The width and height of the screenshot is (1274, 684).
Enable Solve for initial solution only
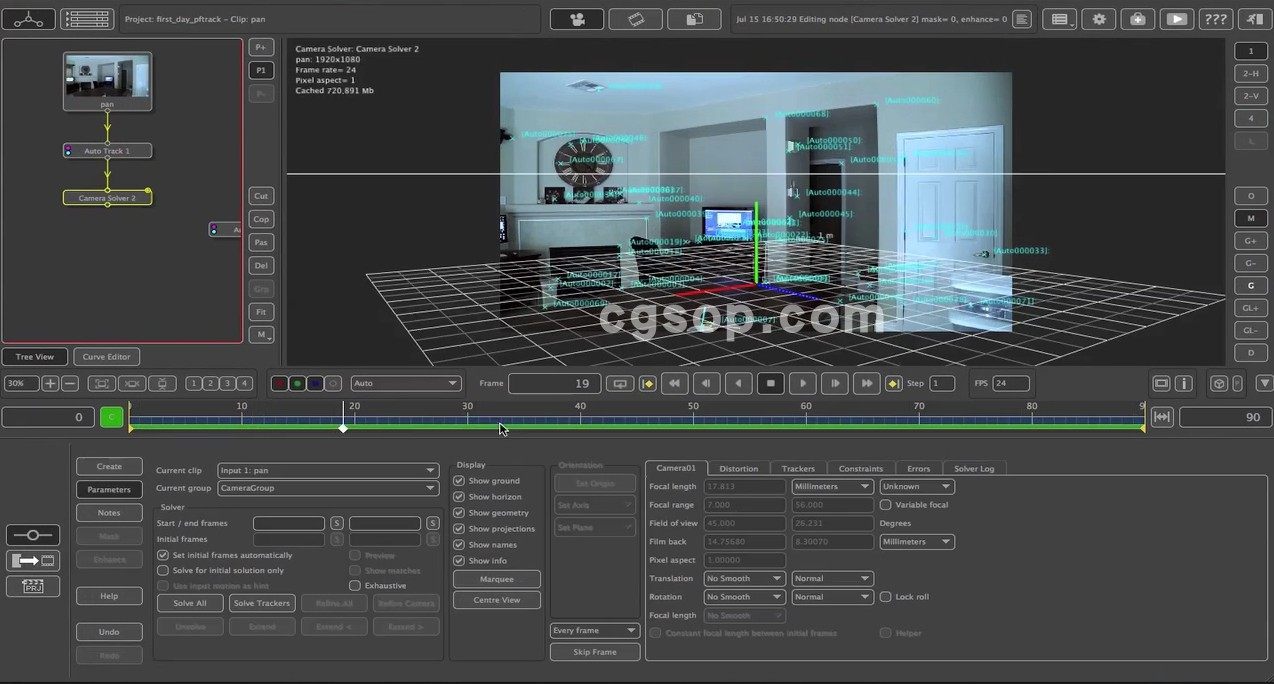[163, 570]
